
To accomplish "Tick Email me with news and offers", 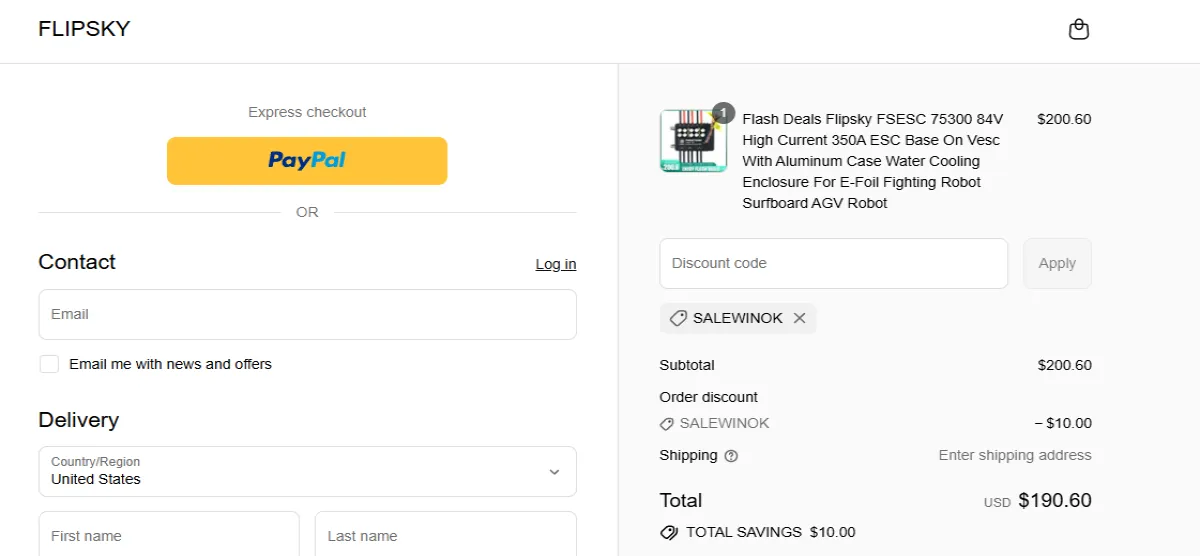I will 49,364.
